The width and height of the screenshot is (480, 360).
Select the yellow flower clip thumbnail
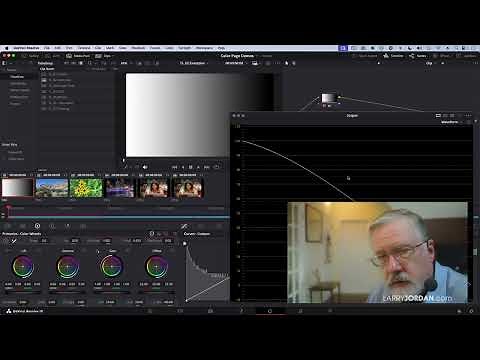coord(86,188)
